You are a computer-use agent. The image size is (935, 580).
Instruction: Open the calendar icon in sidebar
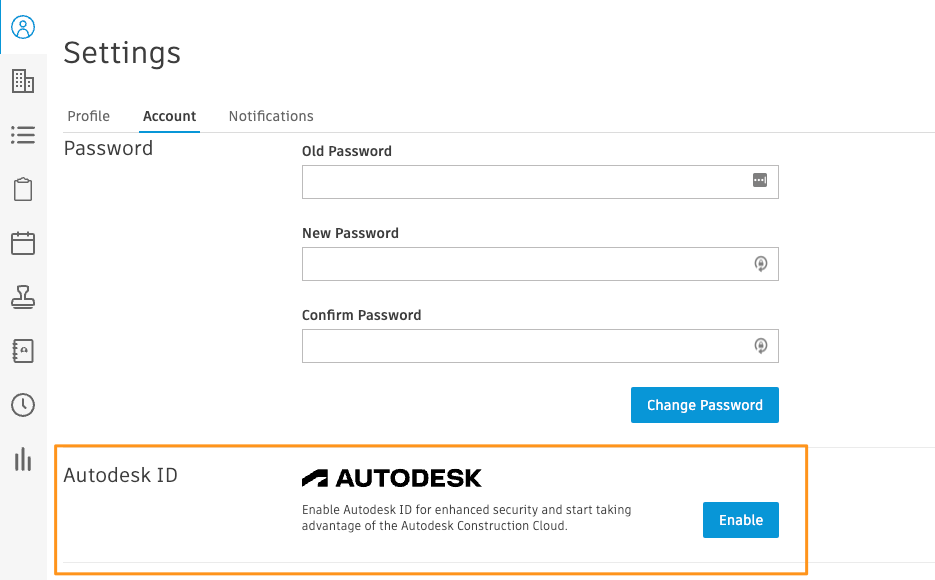(23, 243)
